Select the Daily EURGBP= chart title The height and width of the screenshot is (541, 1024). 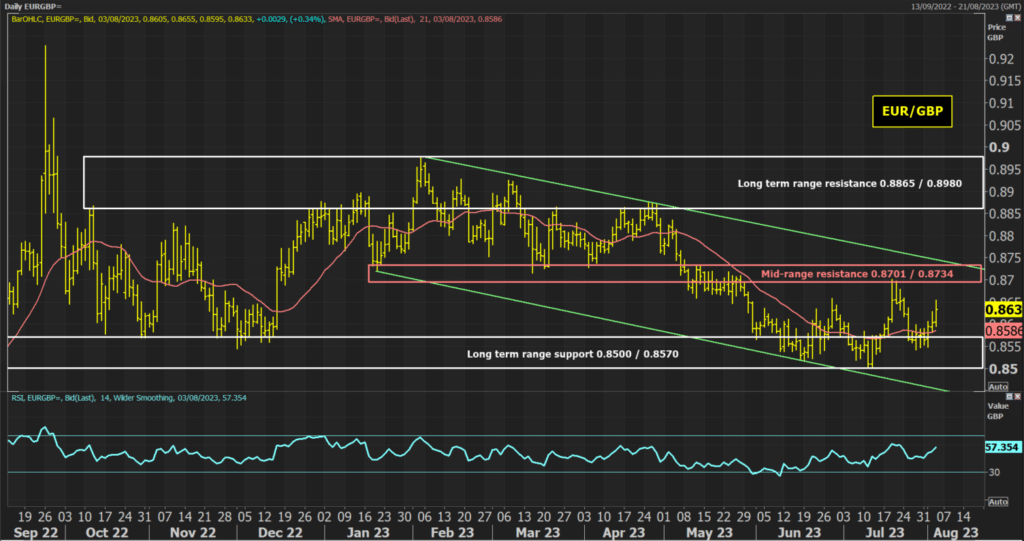[33, 7]
